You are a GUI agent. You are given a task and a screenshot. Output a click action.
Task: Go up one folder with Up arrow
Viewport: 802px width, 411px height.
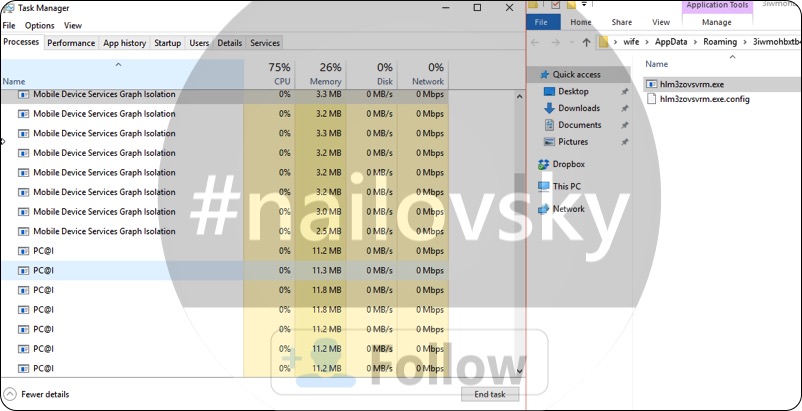[586, 43]
